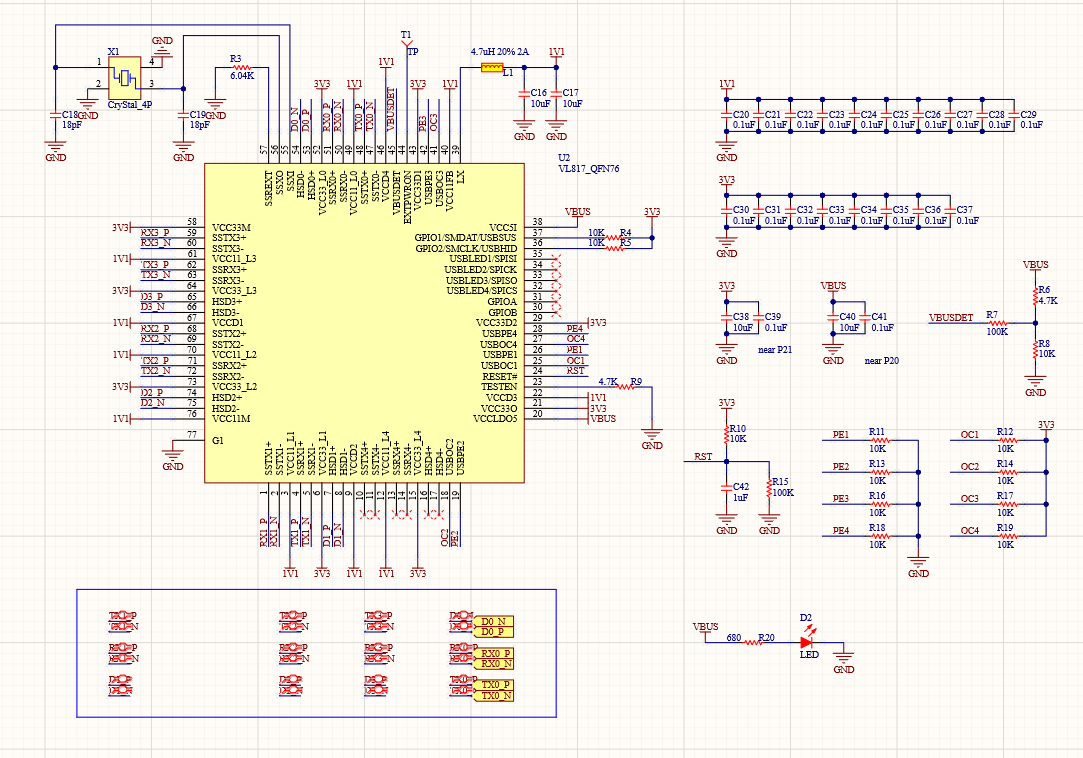Select the VBUSDET net label beside R7
Screen dimensions: 1083x758
pos(950,318)
